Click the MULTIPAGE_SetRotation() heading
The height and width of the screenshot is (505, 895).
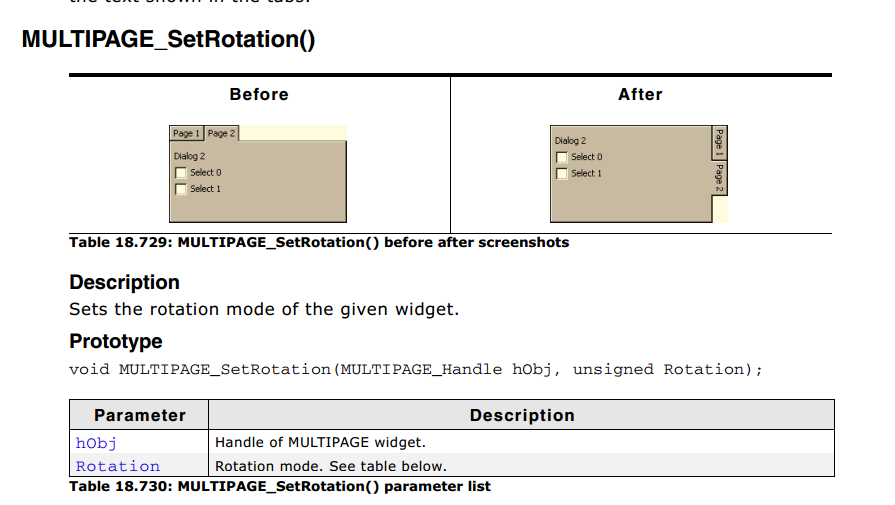click(x=168, y=39)
